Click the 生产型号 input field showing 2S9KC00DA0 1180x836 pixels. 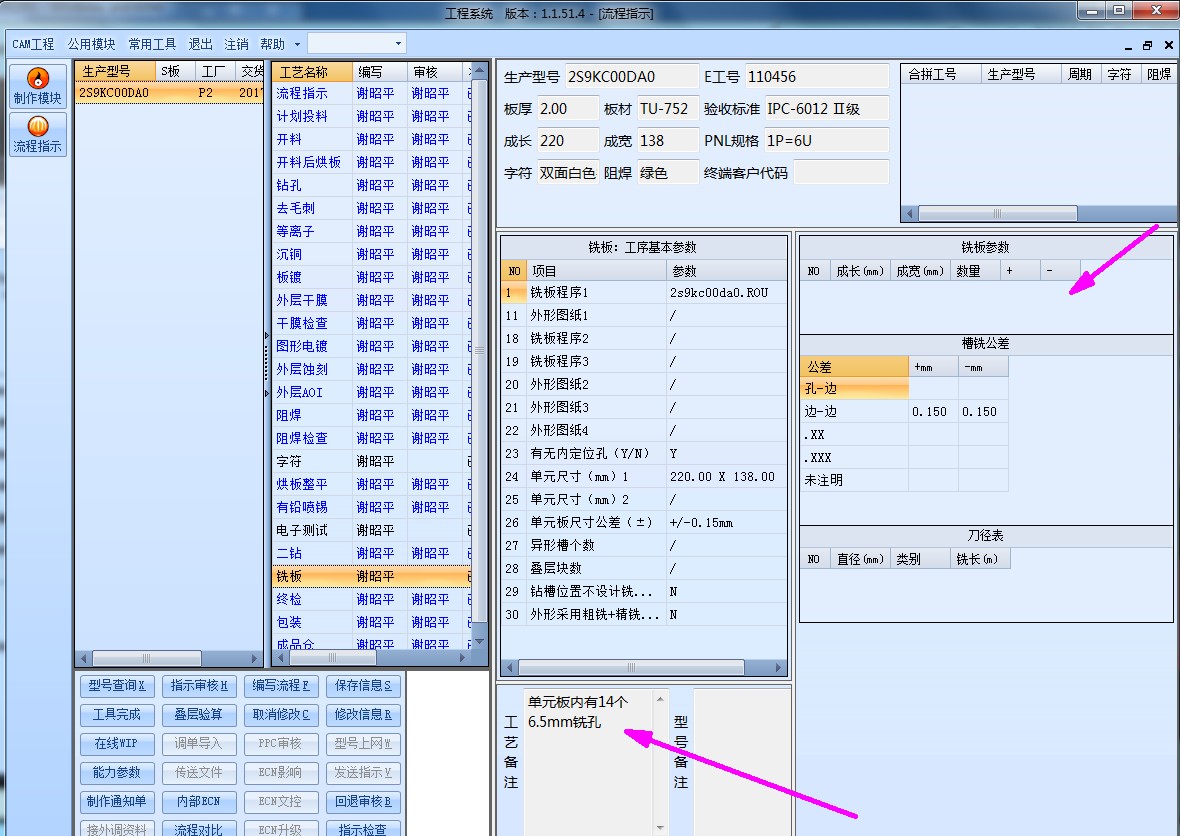631,77
